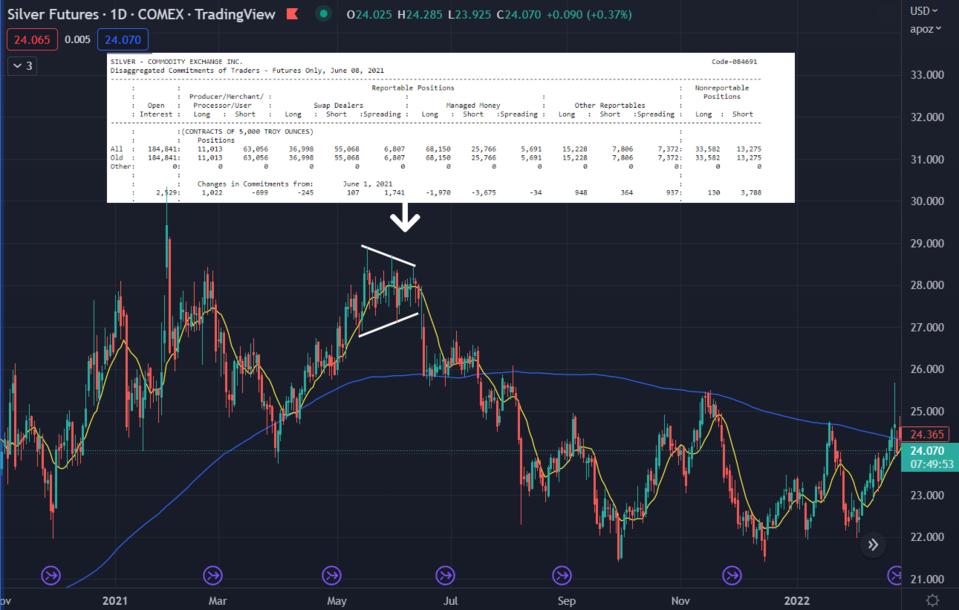The image size is (959, 610).
Task: Click Code-084691 in the COT report
Action: (734, 62)
